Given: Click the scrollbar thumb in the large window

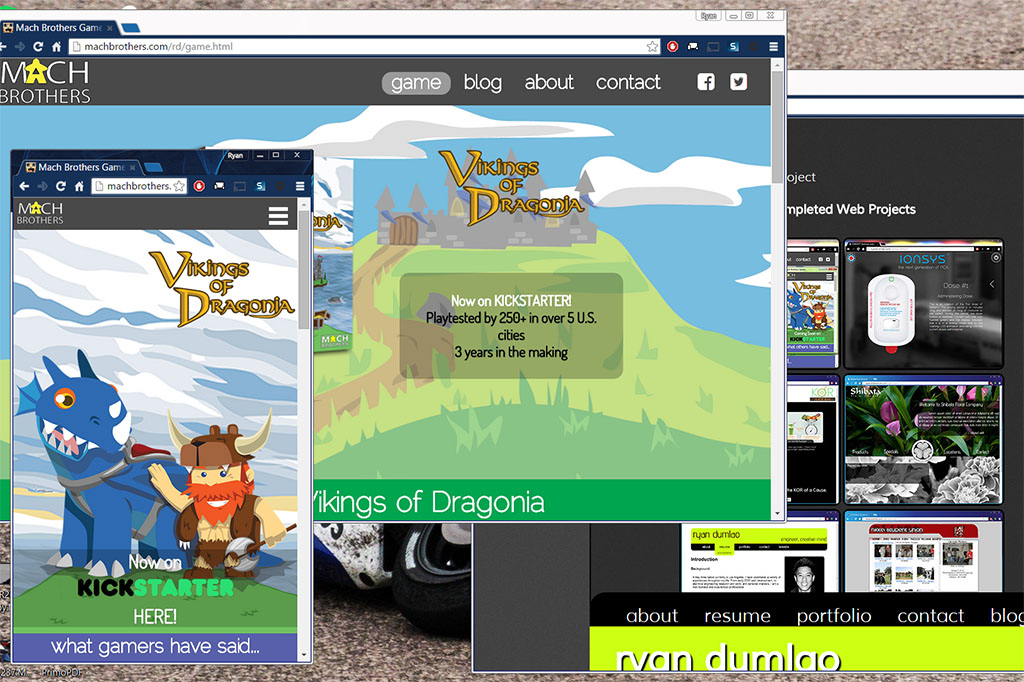Looking at the screenshot, I should [x=777, y=127].
